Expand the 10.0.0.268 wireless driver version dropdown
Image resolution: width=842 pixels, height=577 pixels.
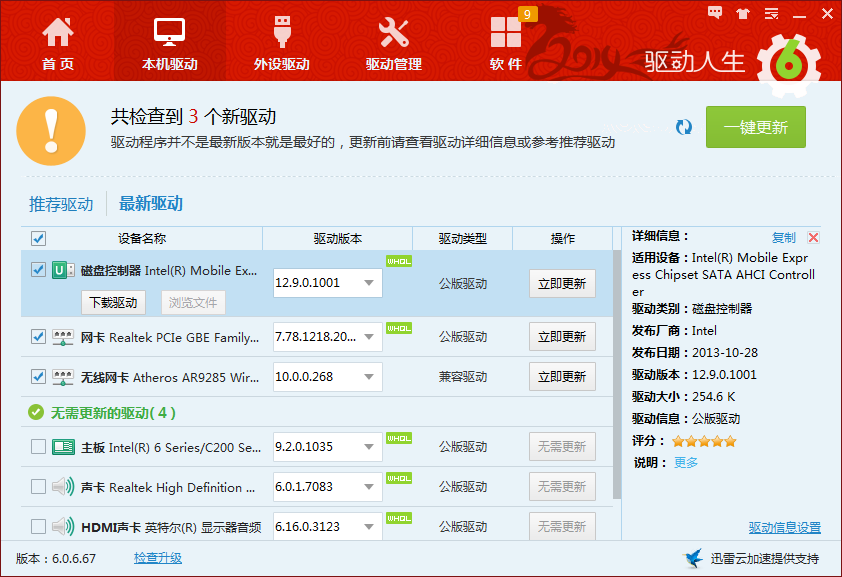pos(369,377)
